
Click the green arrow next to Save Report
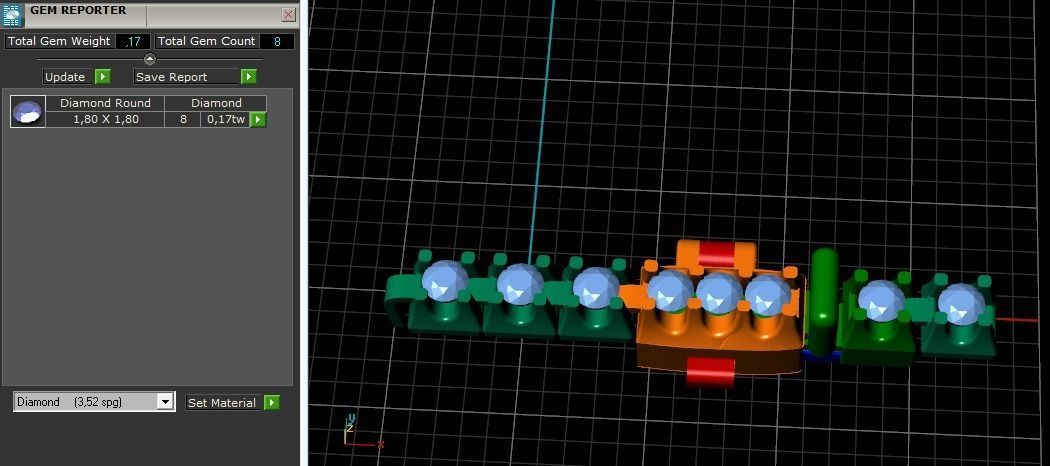tap(248, 77)
